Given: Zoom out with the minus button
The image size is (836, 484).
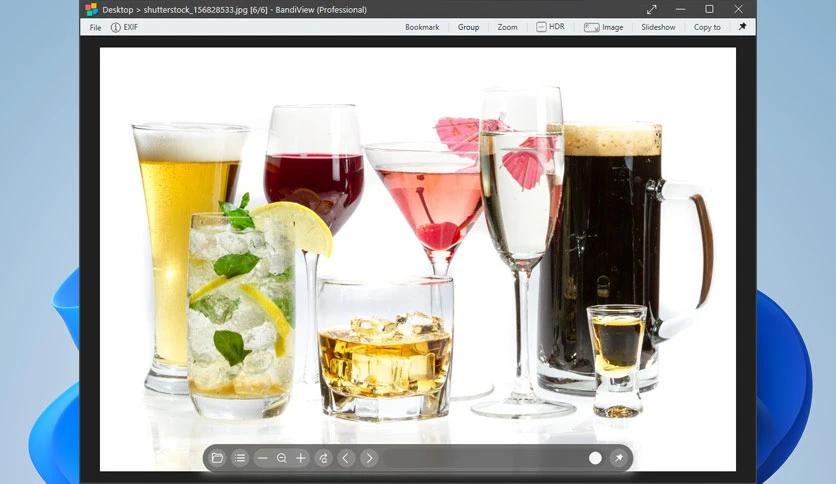Looking at the screenshot, I should tap(262, 458).
